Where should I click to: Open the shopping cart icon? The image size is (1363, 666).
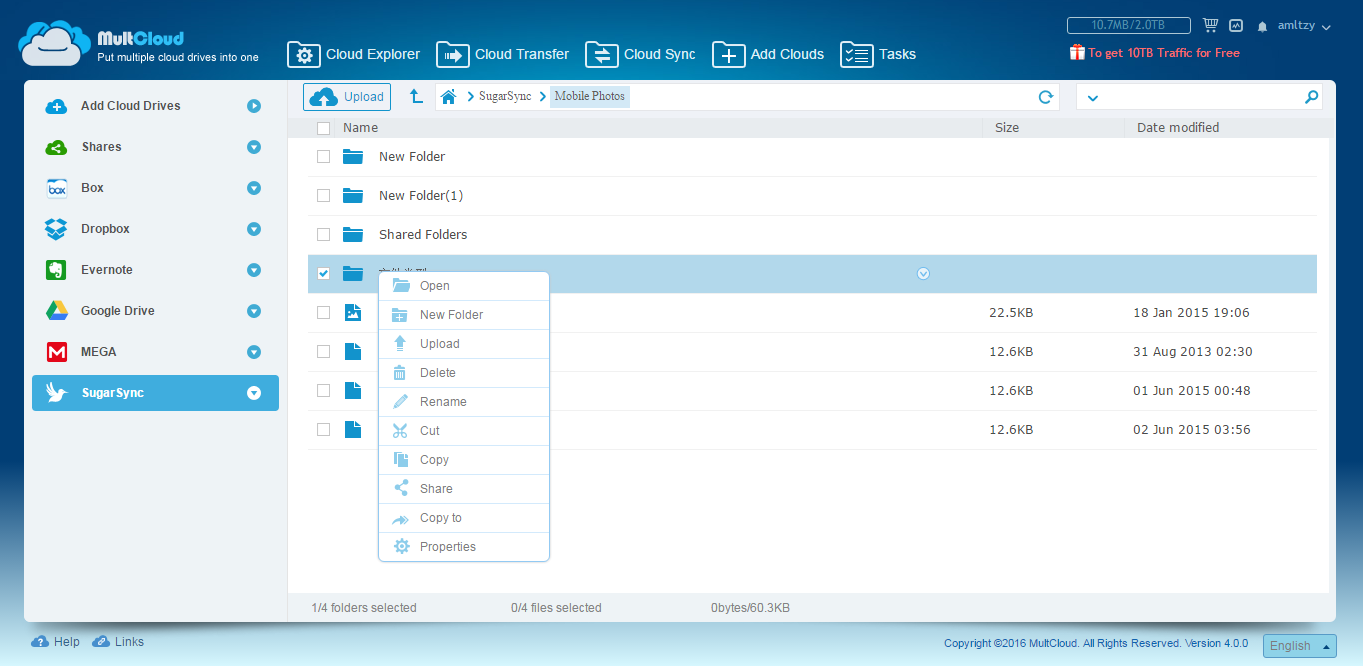point(1211,26)
